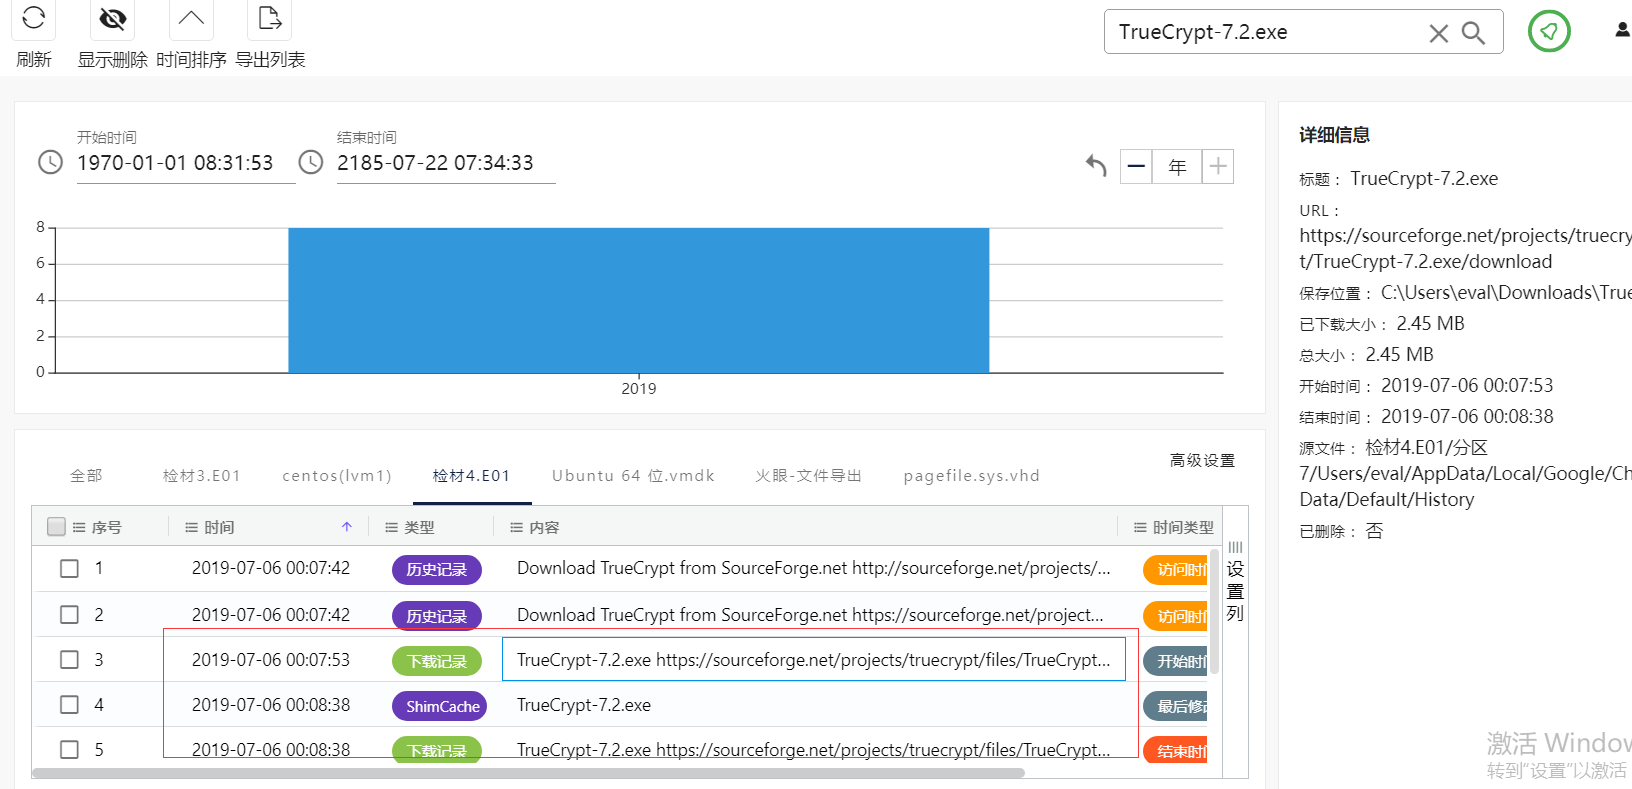Click the time sort (时间排序) icon
Viewport: 1632px width, 789px height.
191,18
